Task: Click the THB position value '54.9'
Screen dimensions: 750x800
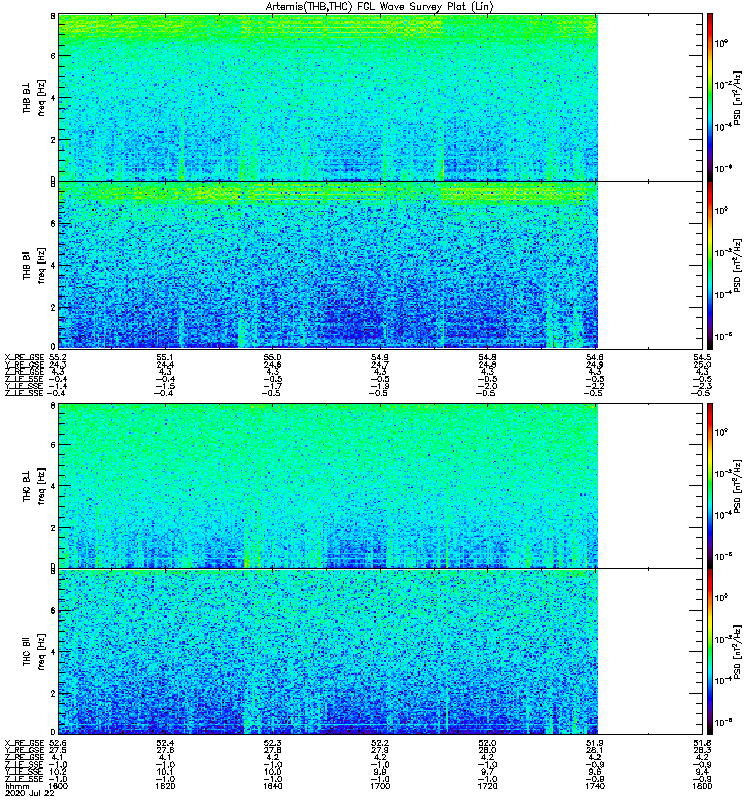Action: [x=380, y=357]
